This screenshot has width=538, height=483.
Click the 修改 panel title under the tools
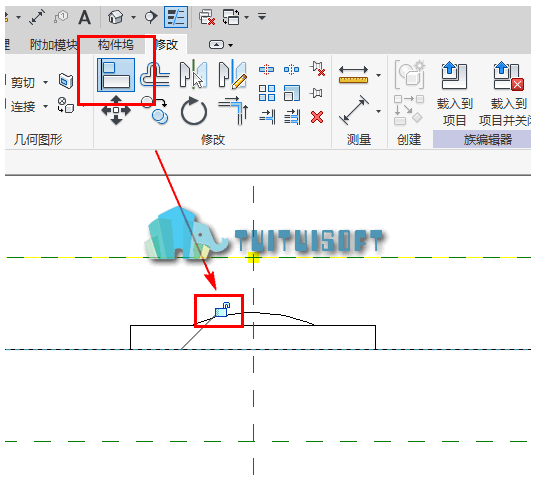(x=213, y=139)
